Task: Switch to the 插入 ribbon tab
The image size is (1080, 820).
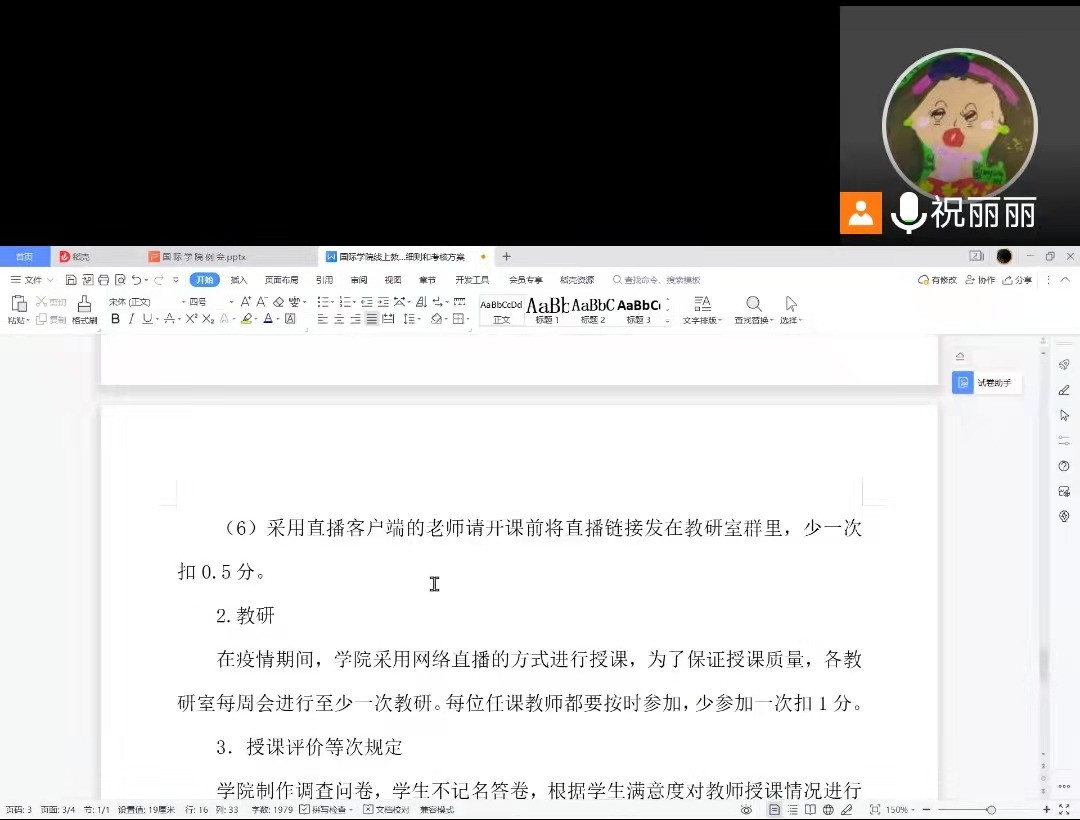Action: (238, 280)
